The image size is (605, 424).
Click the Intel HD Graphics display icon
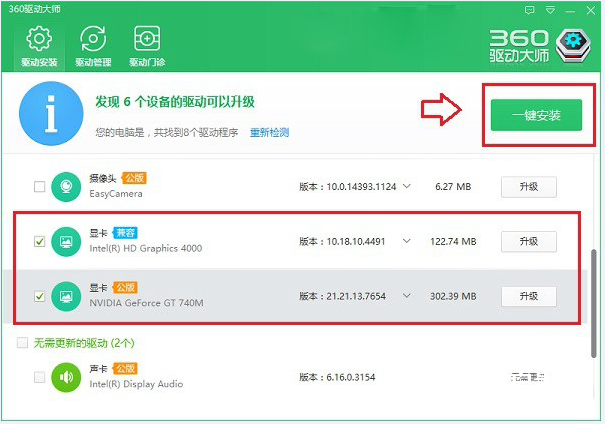pos(66,242)
